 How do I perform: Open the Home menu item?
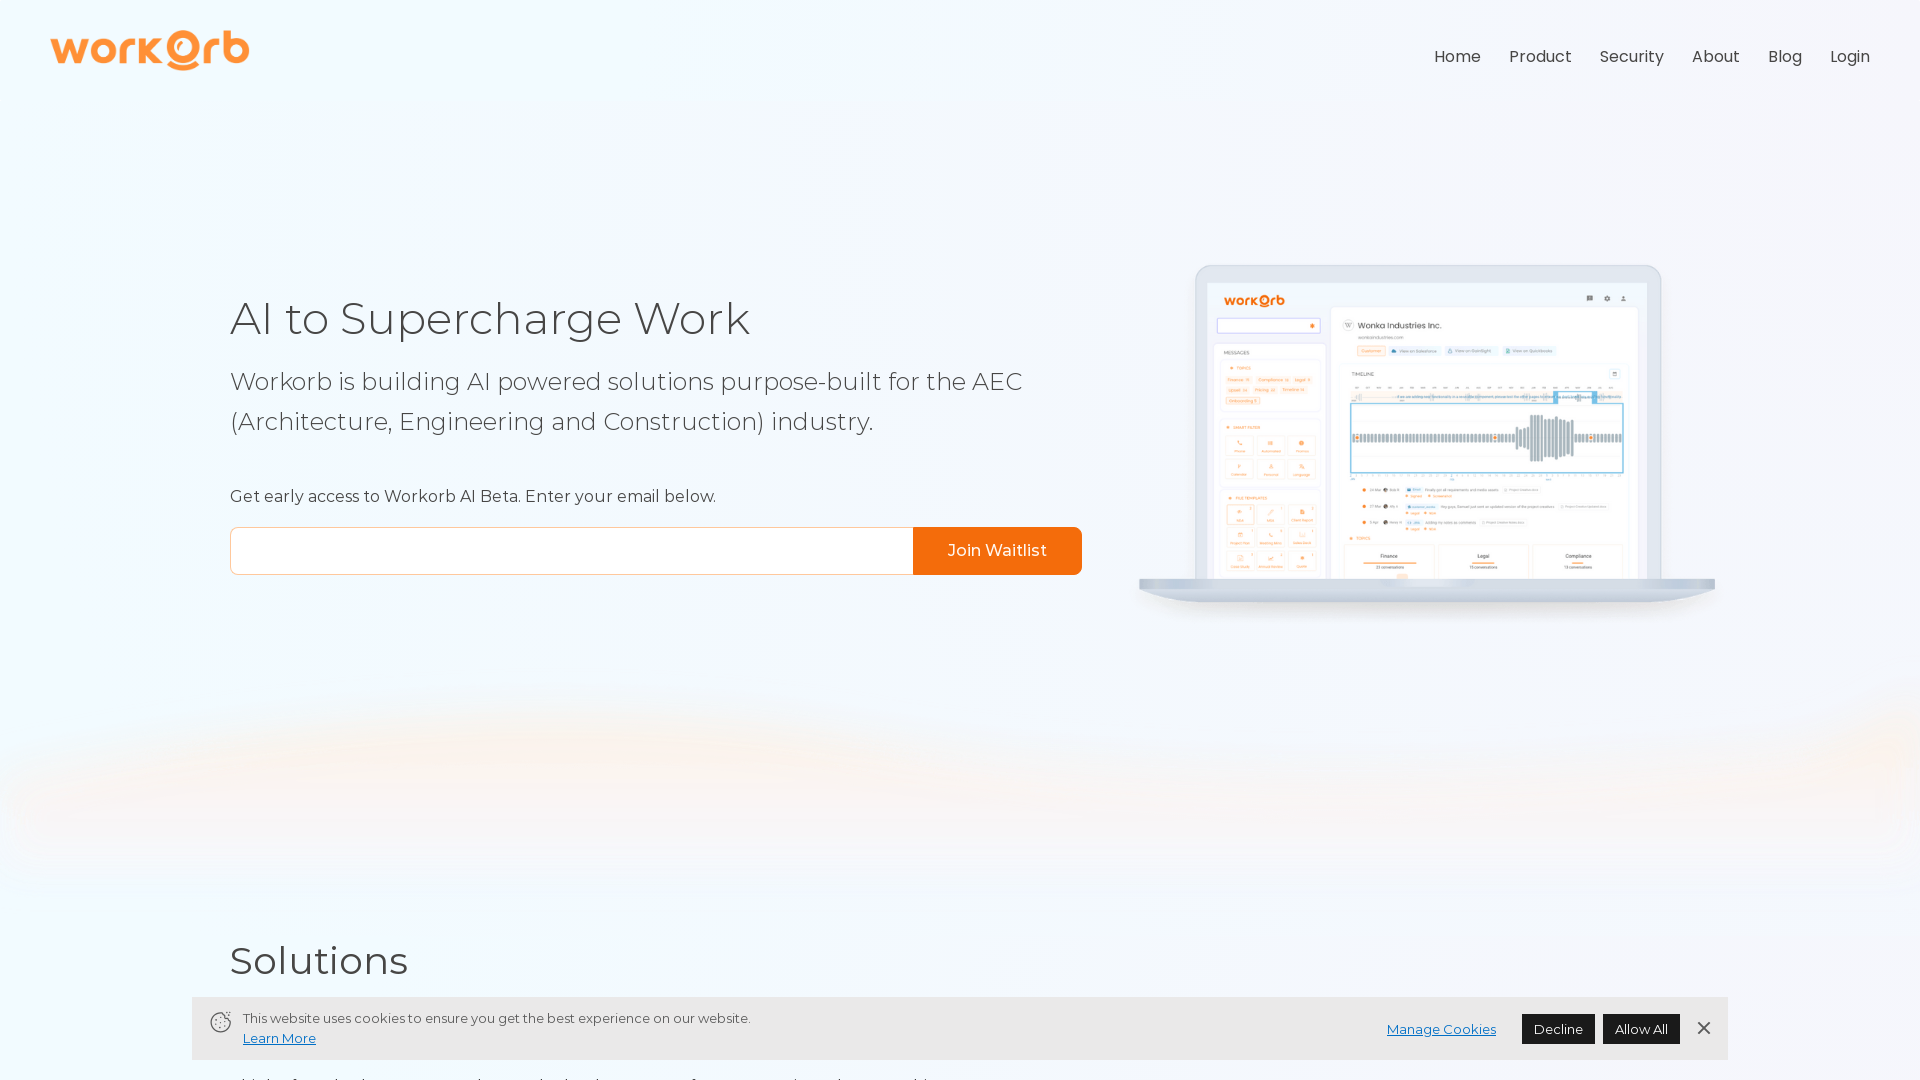coord(1457,57)
